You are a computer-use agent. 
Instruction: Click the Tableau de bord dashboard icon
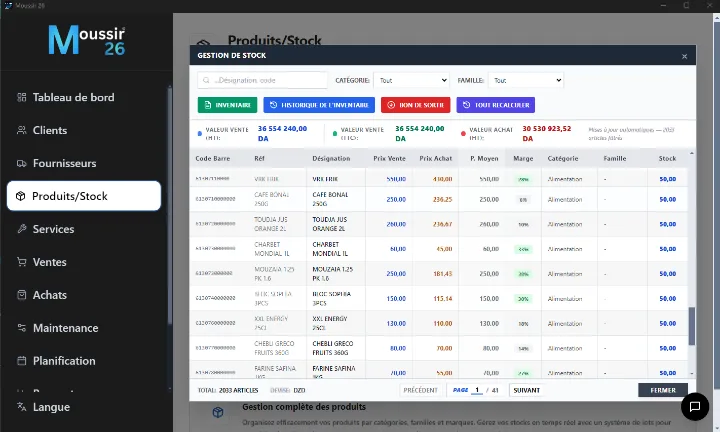(22, 97)
